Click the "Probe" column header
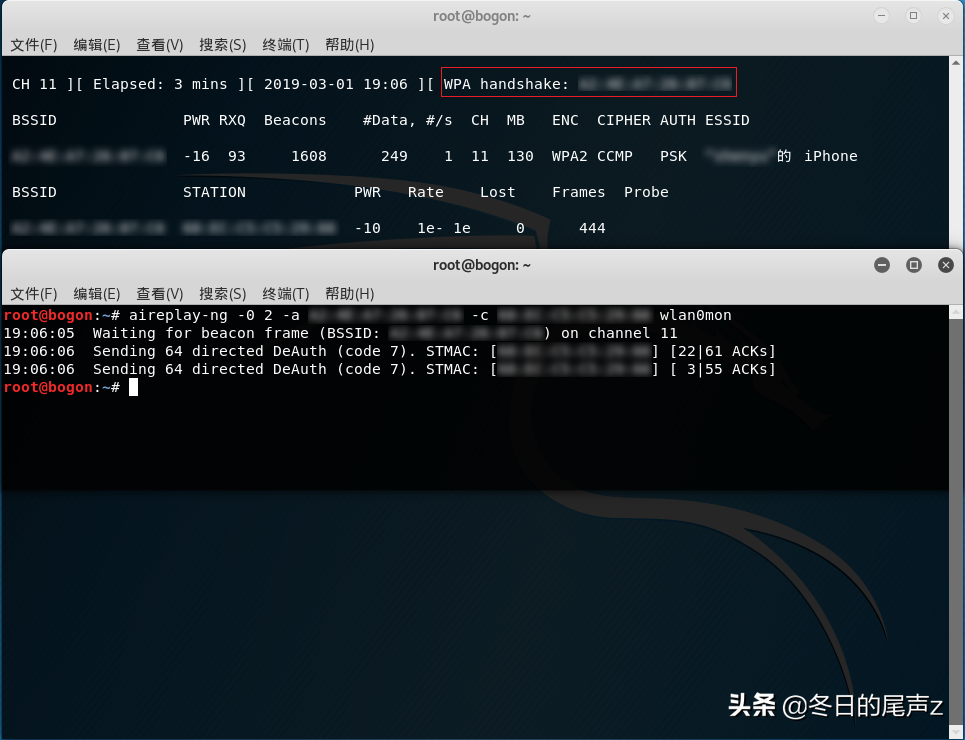This screenshot has width=965, height=740. (646, 192)
